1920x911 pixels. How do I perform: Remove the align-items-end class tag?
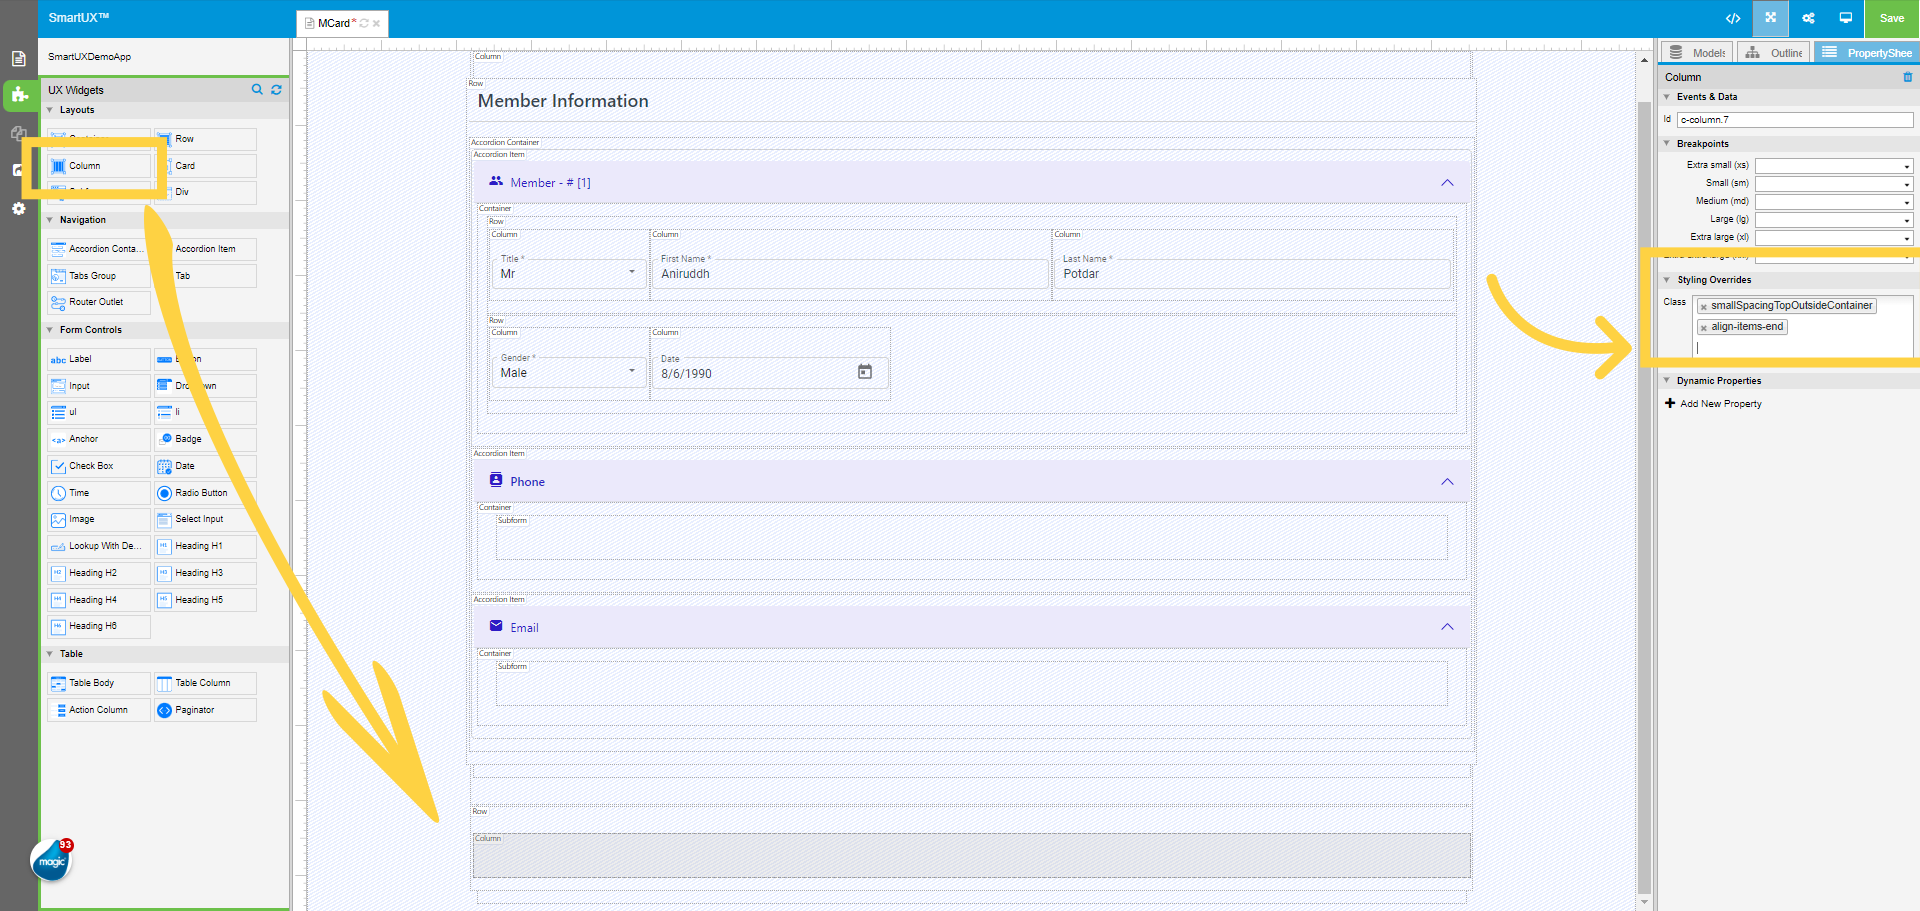[1704, 328]
